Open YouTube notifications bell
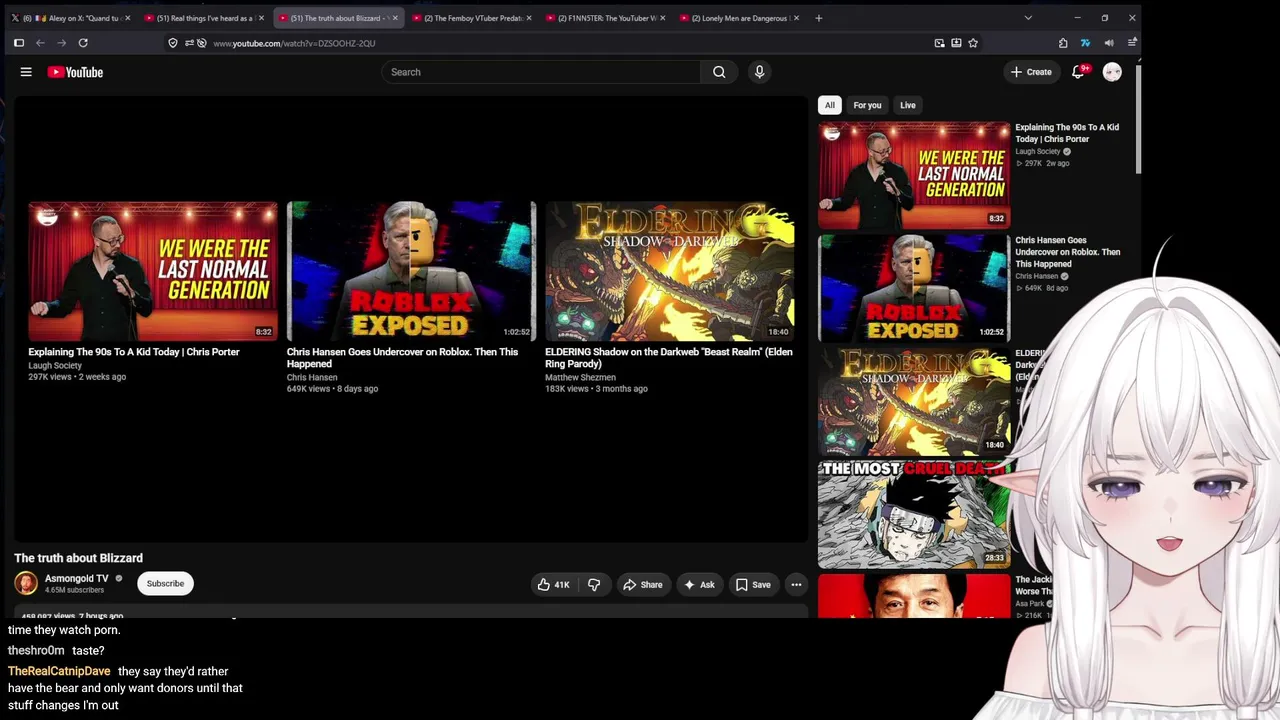Screen dimensions: 1280x720 point(1078,72)
